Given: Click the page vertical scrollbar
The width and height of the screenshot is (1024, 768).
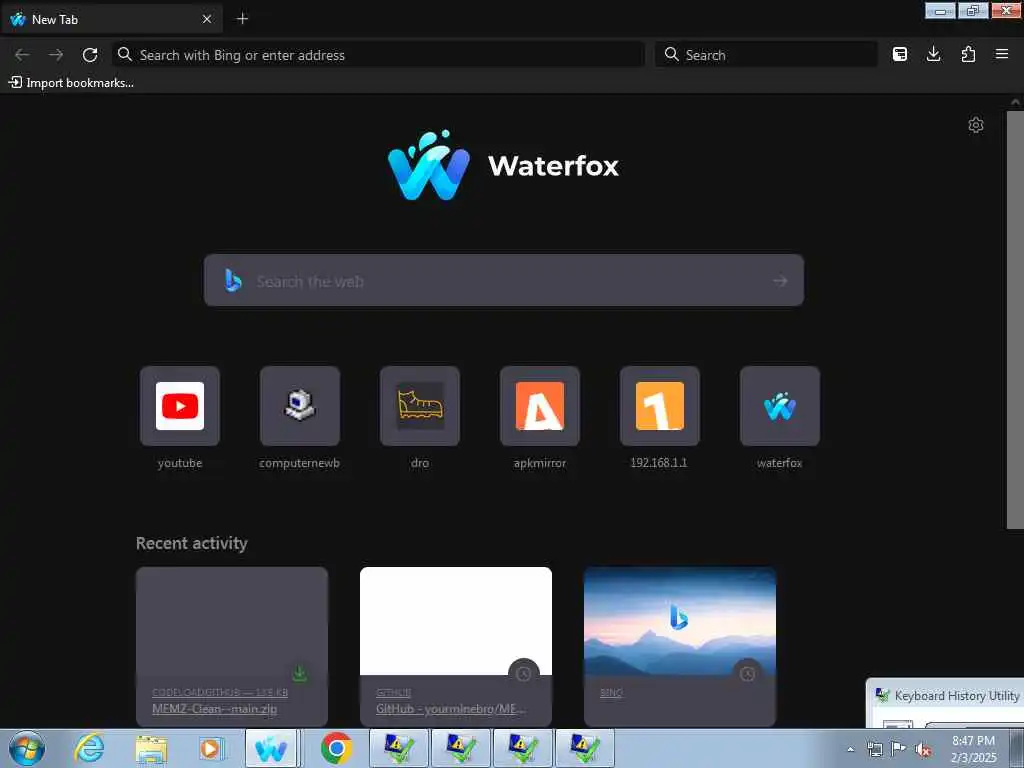Looking at the screenshot, I should [1015, 320].
